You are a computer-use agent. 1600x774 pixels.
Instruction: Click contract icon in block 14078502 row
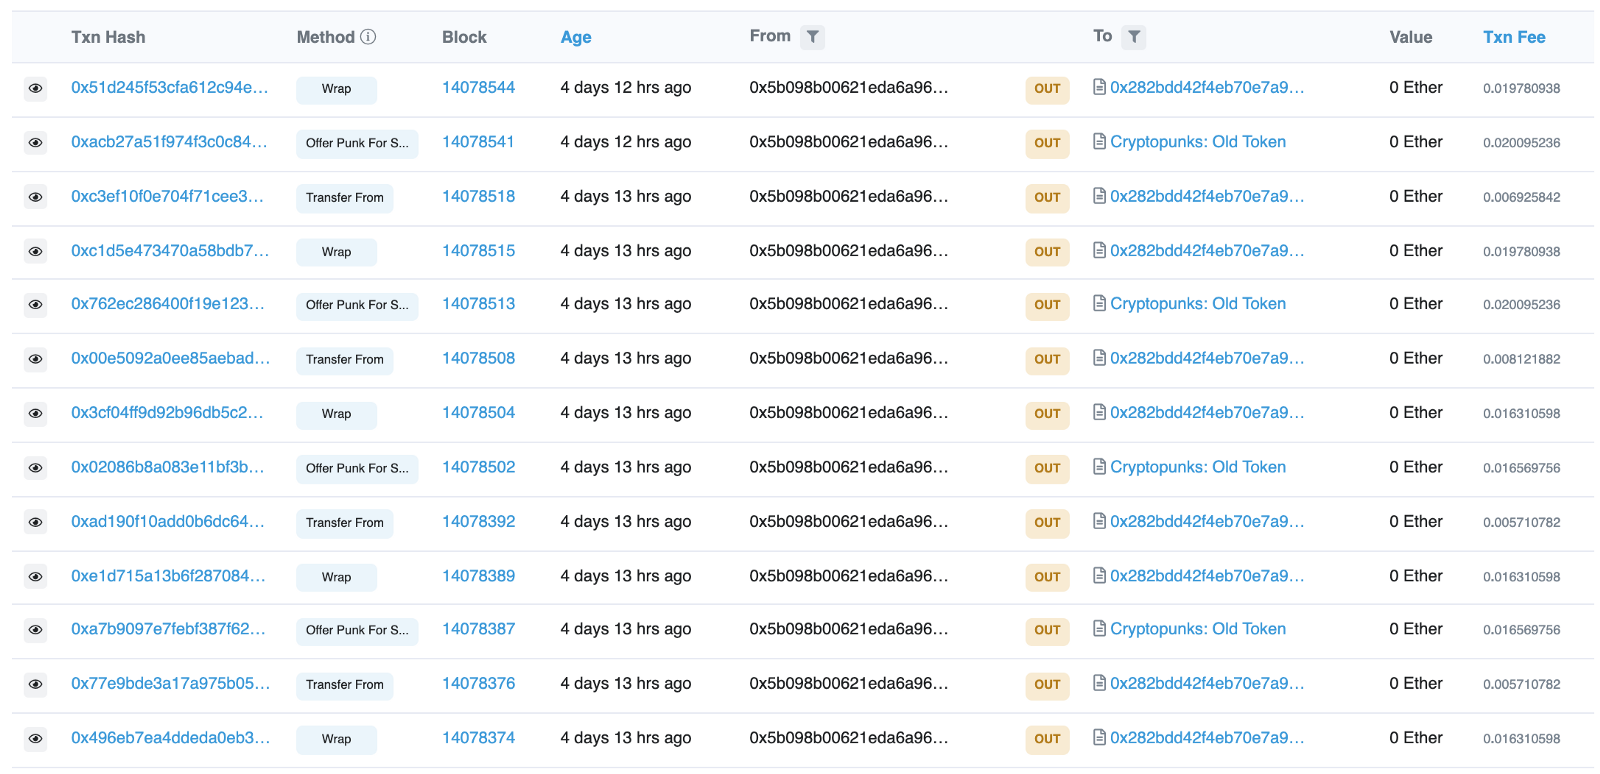[x=1099, y=467]
